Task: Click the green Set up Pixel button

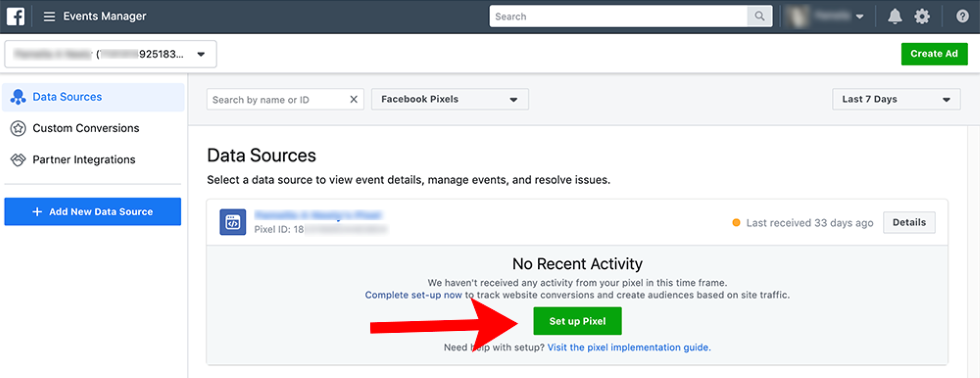Action: point(578,321)
